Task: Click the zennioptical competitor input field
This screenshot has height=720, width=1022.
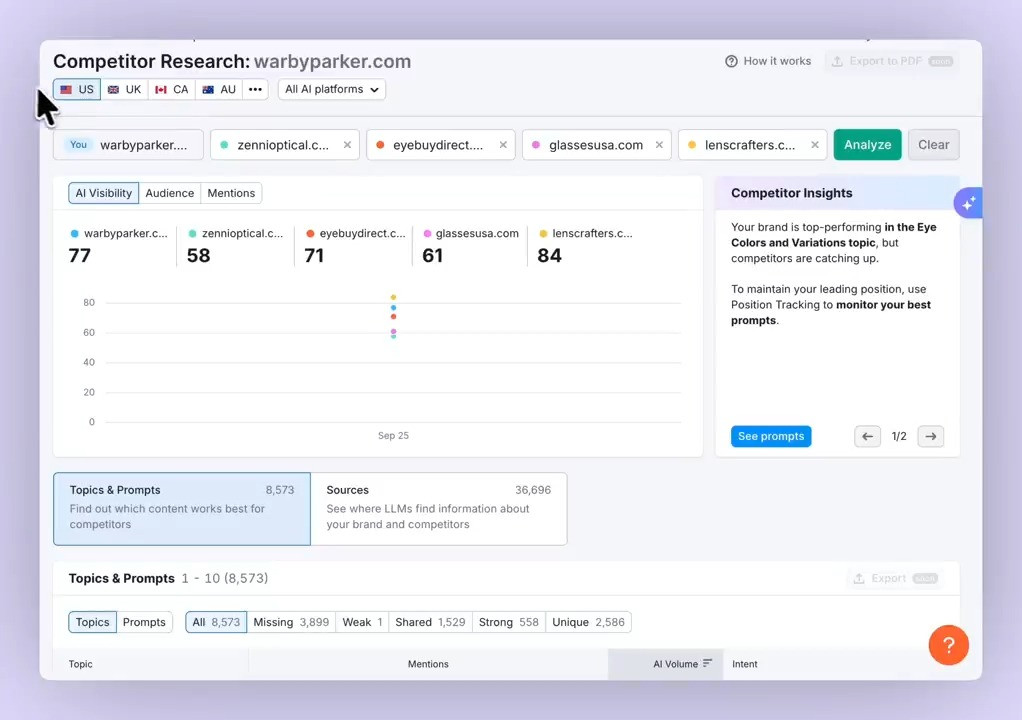Action: point(285,145)
